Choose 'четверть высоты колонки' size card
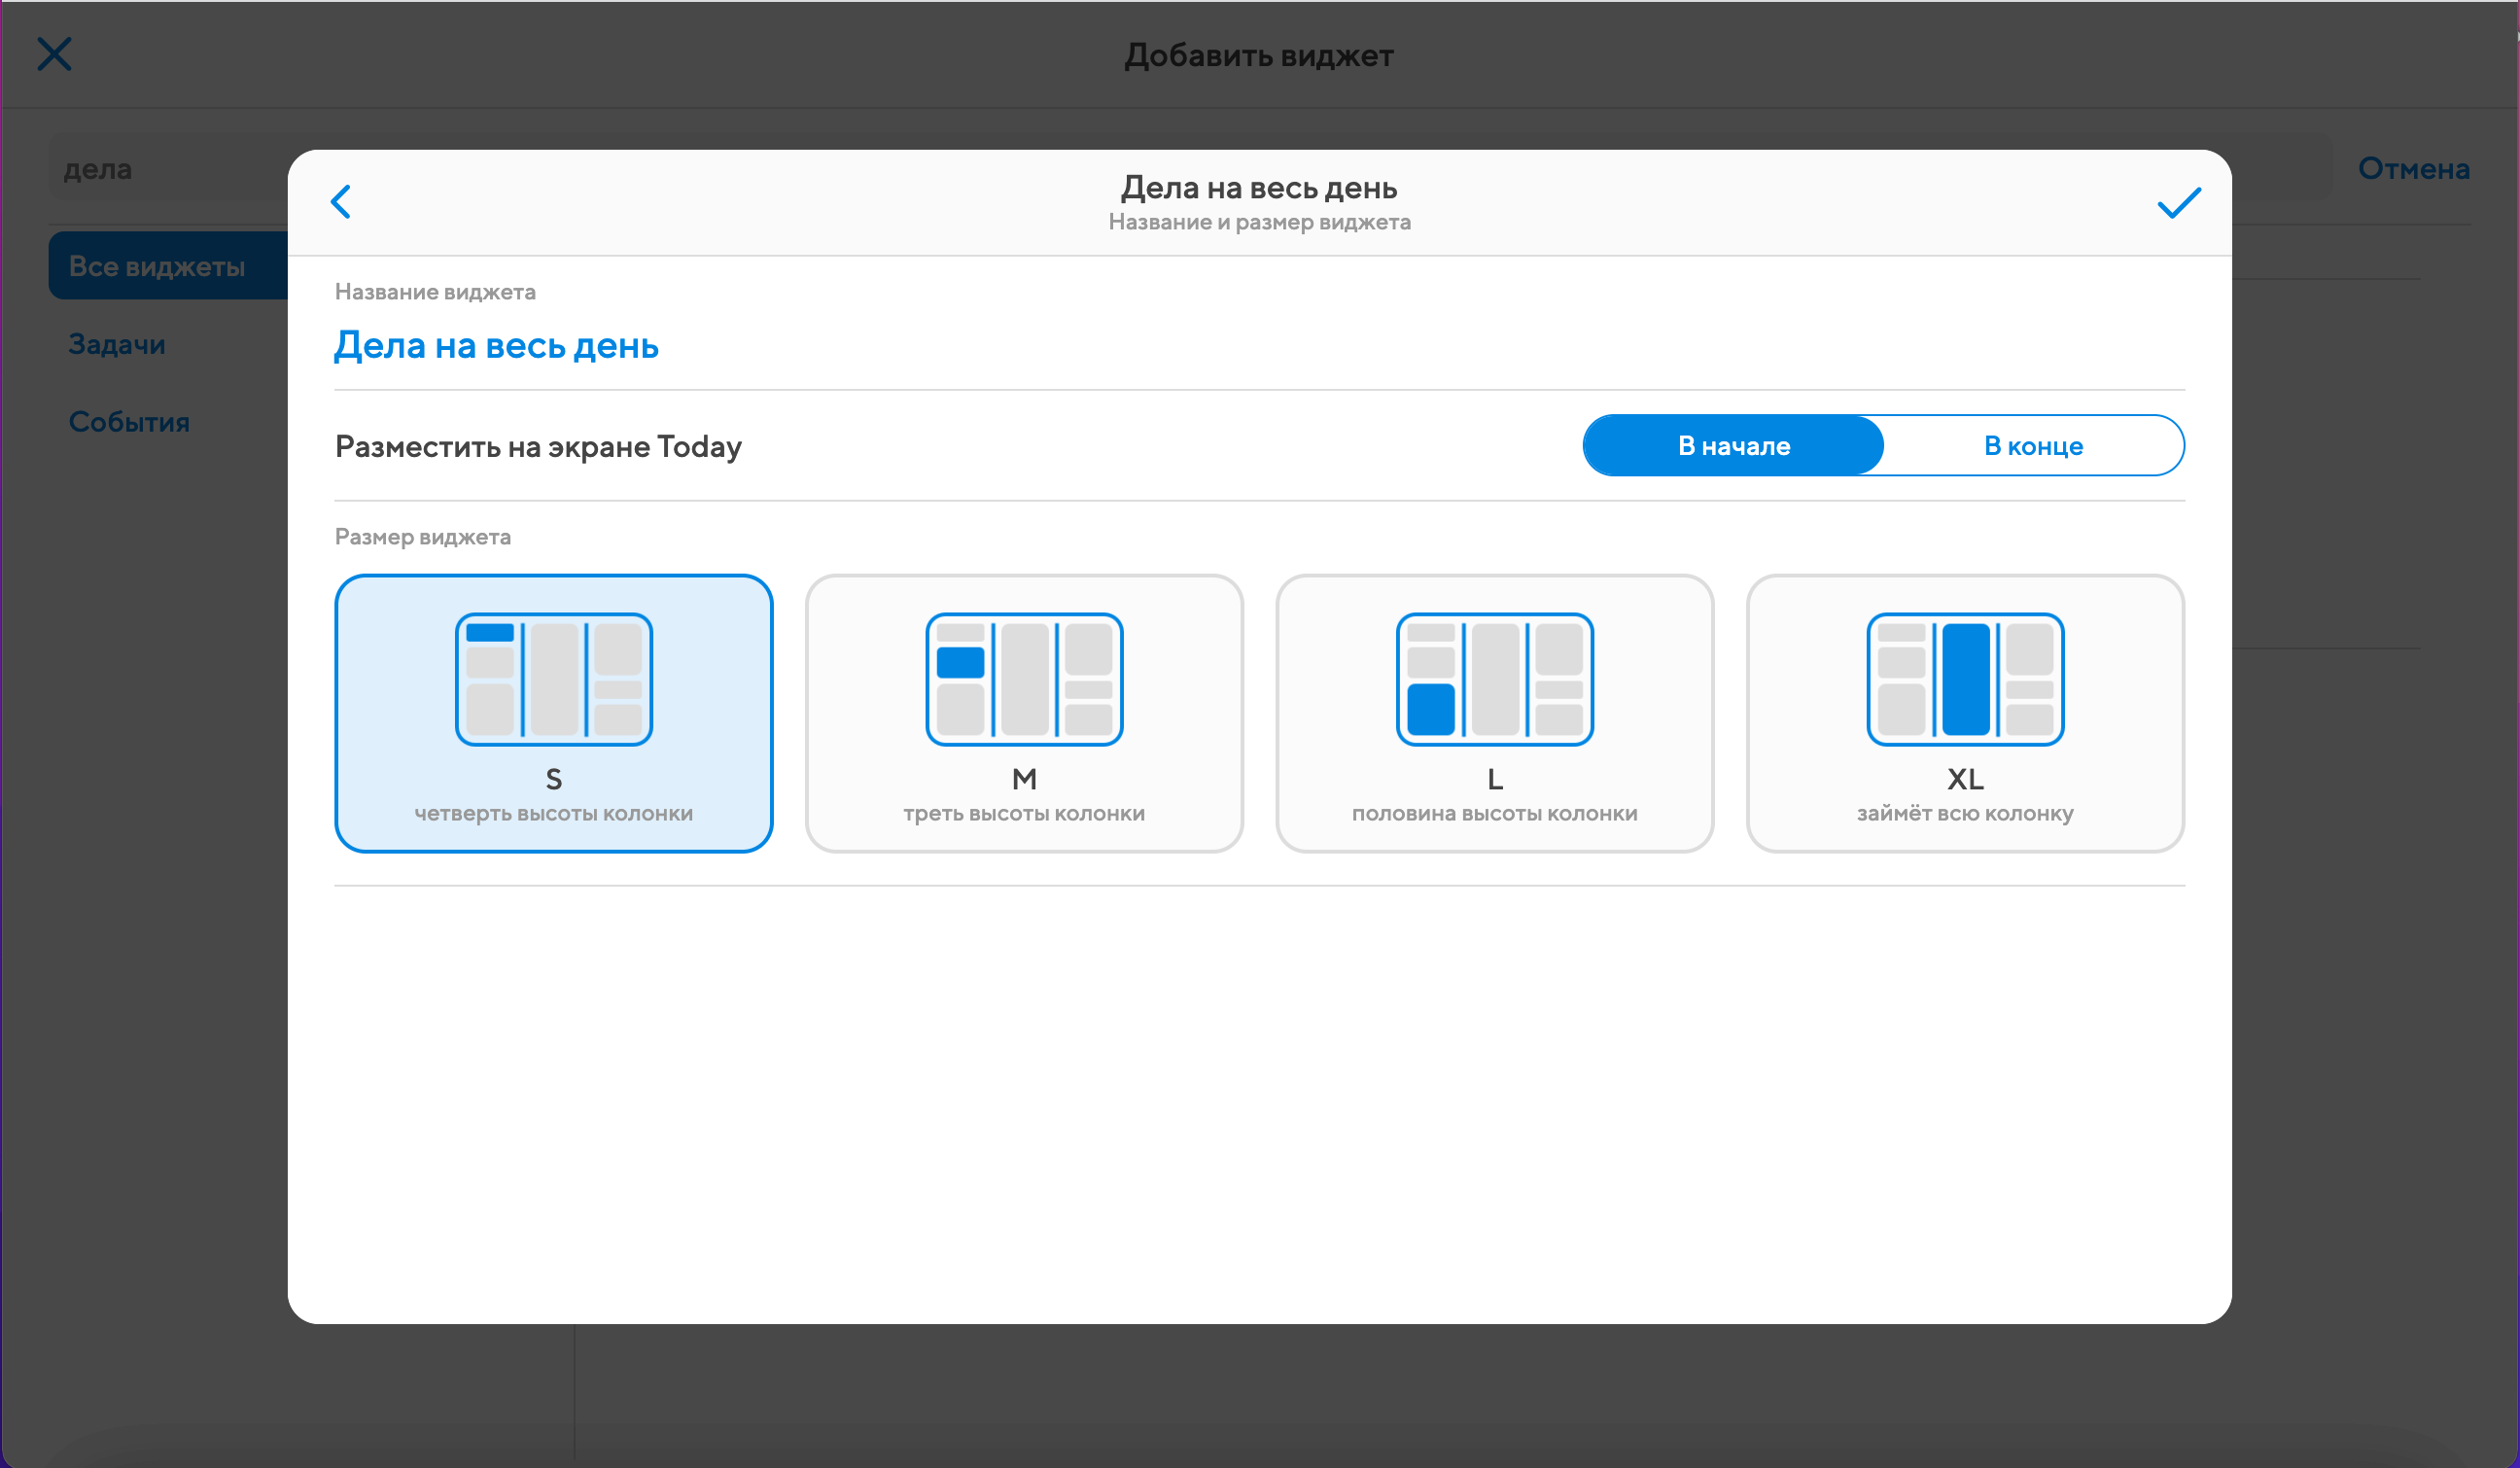The width and height of the screenshot is (2520, 1468). [x=553, y=814]
